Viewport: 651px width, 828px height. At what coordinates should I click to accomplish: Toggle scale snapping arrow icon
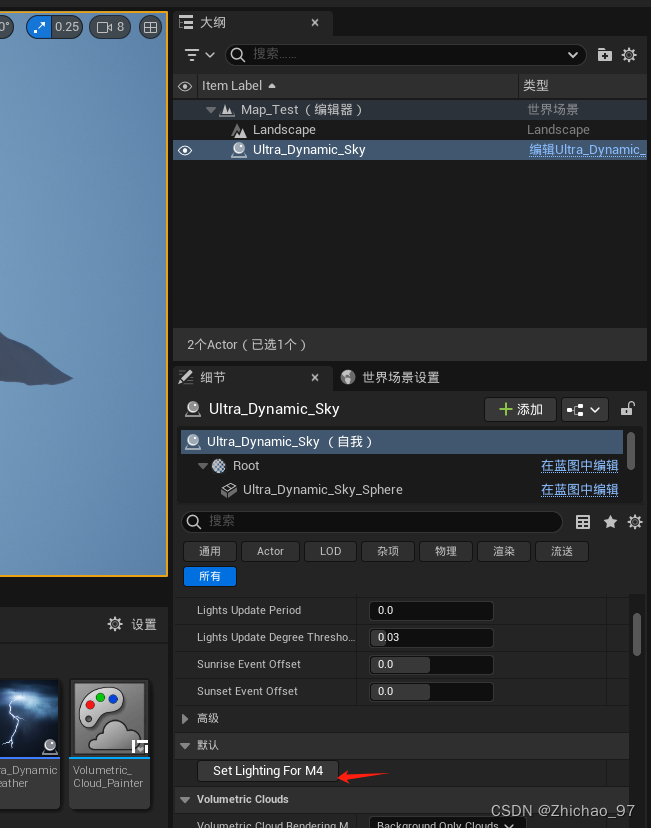click(39, 27)
